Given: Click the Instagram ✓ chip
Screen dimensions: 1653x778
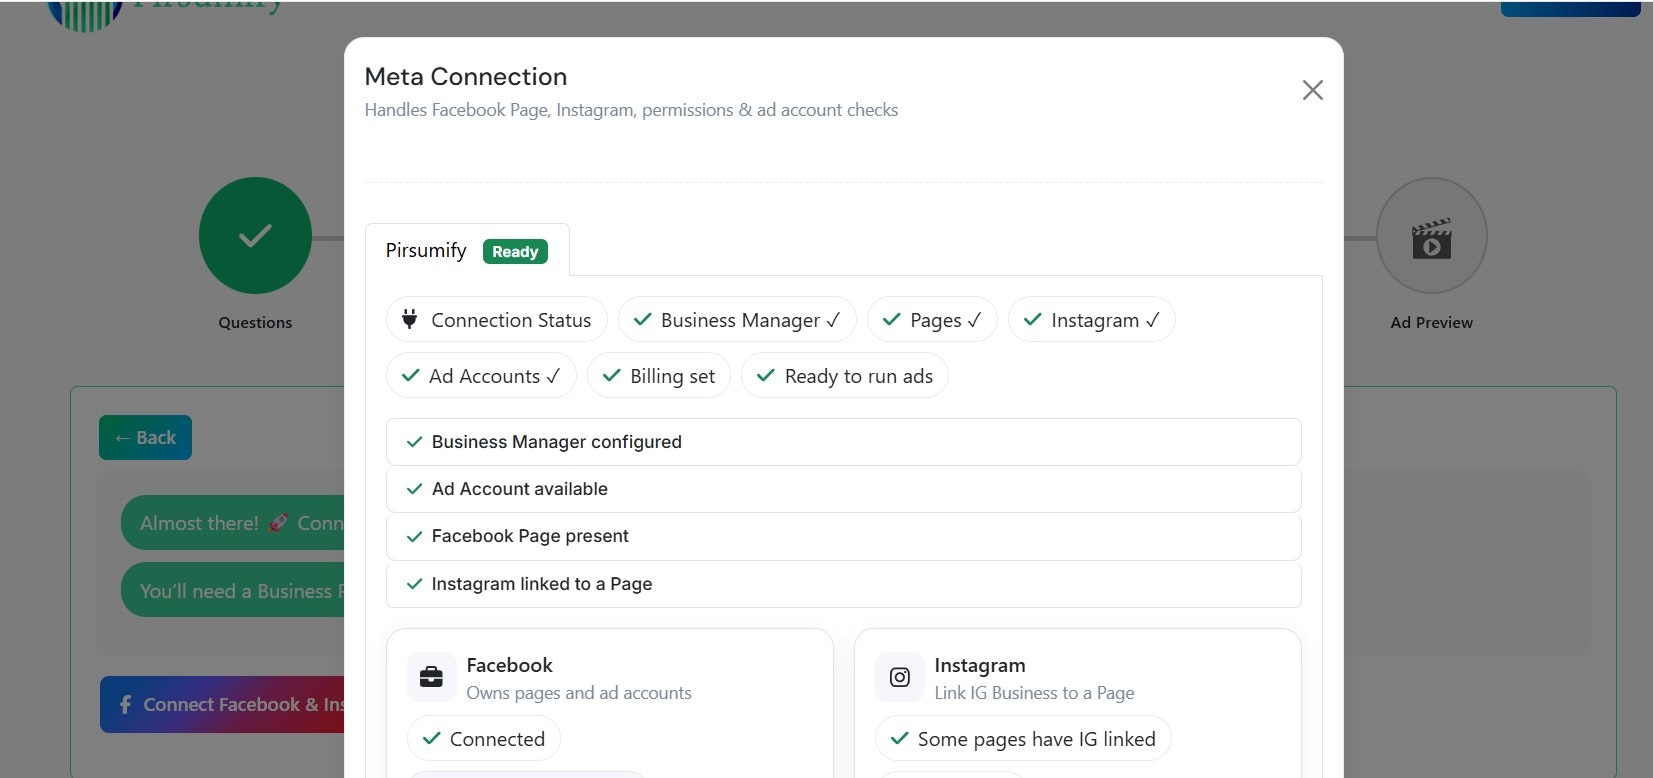Looking at the screenshot, I should pos(1091,320).
